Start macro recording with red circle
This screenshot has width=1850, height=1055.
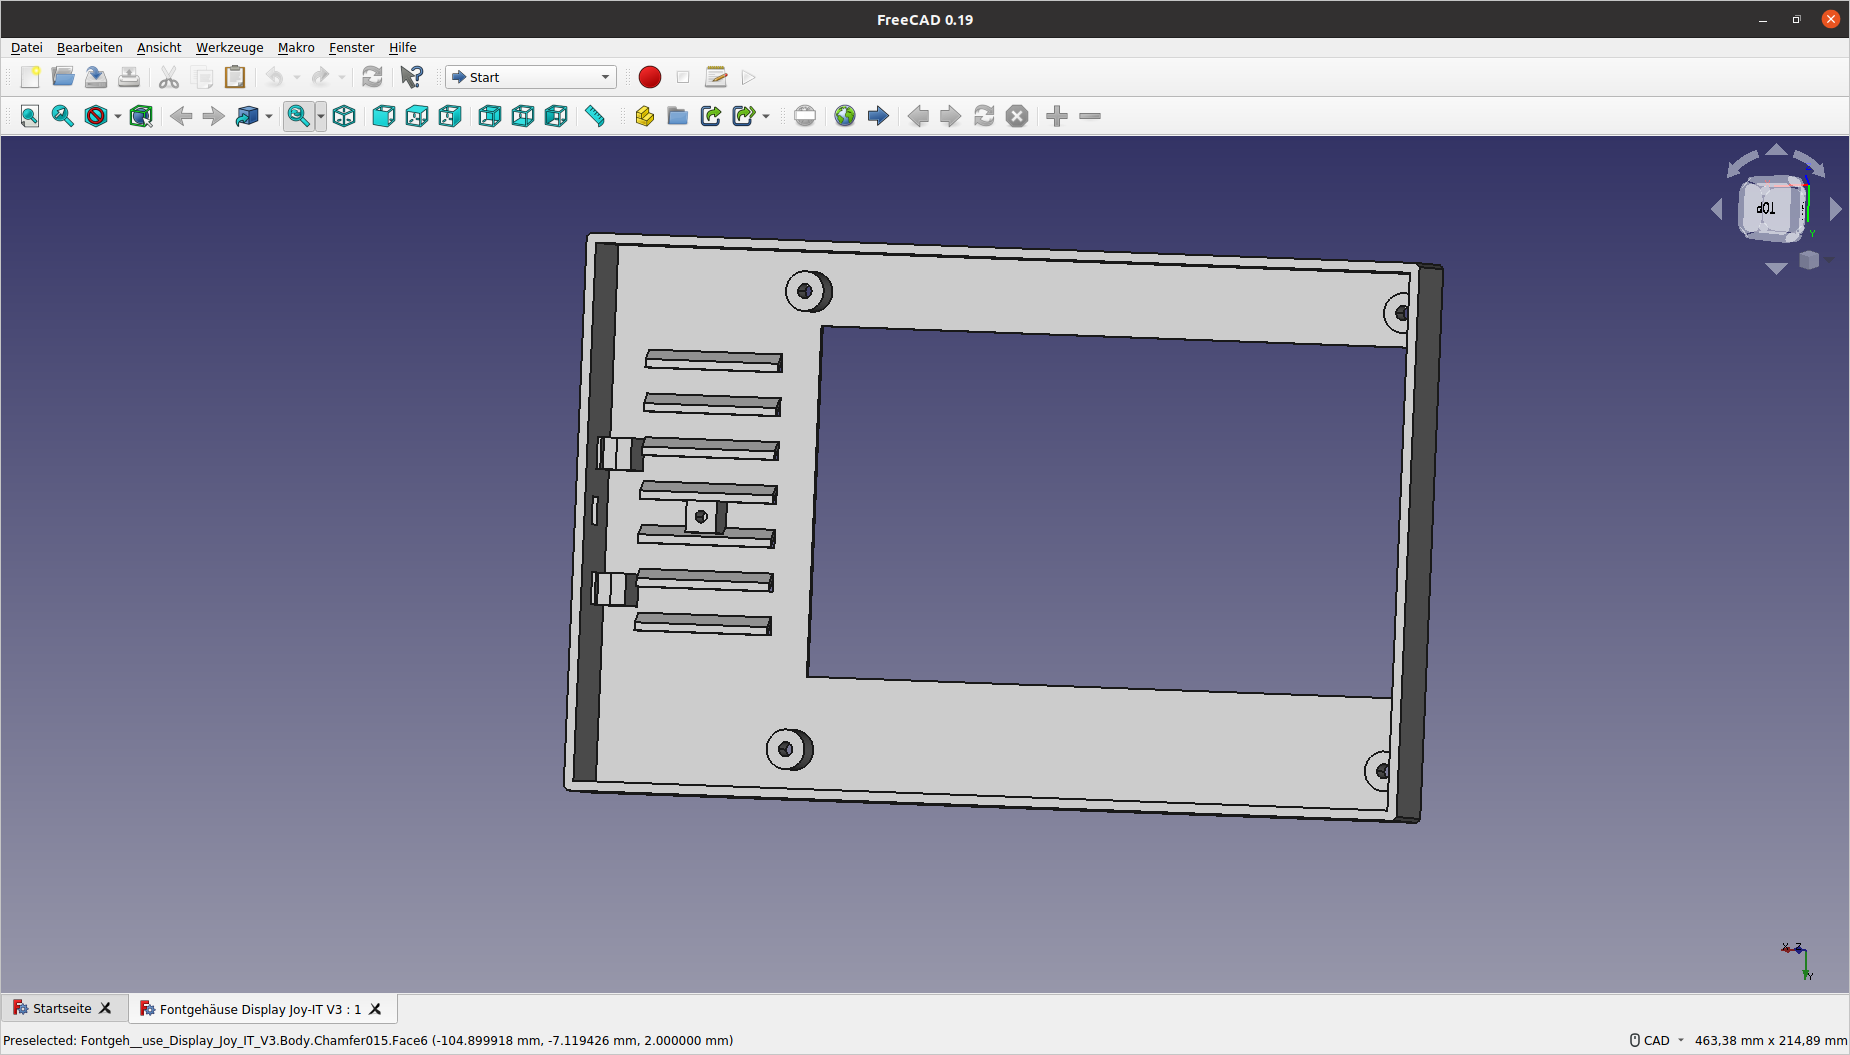click(x=649, y=77)
